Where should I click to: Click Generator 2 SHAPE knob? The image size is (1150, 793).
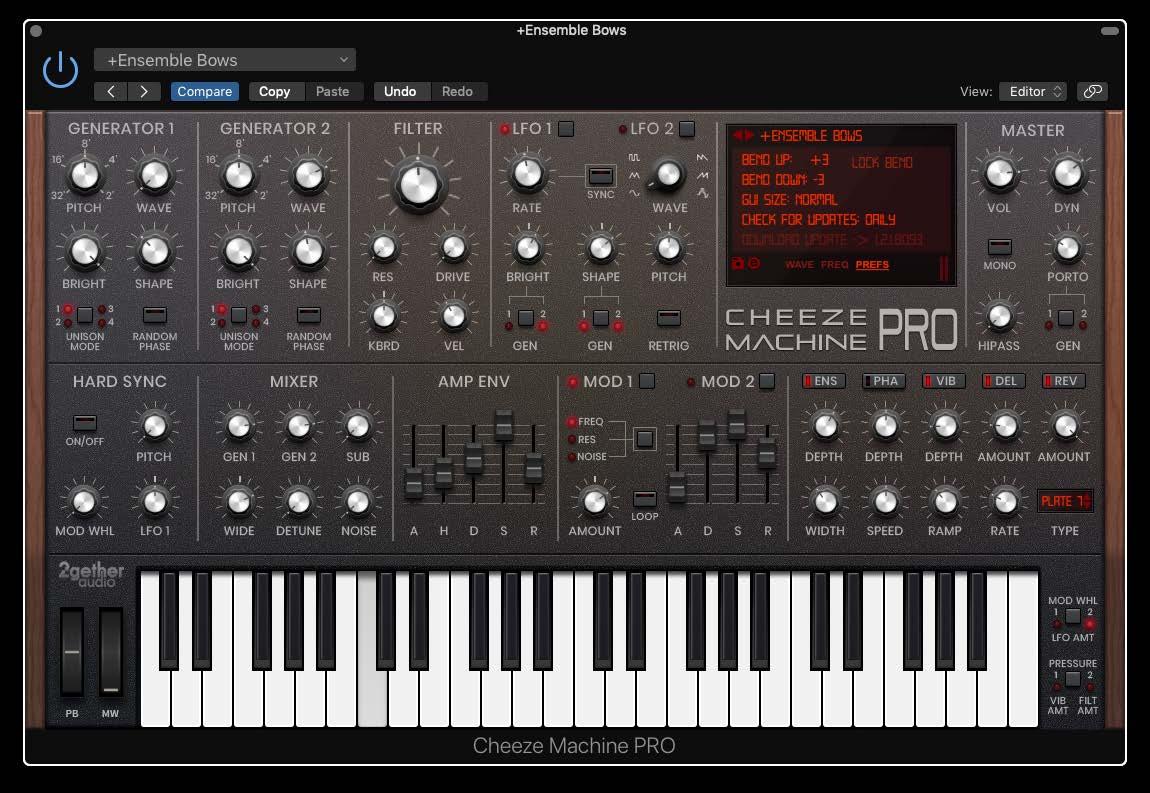[x=308, y=252]
